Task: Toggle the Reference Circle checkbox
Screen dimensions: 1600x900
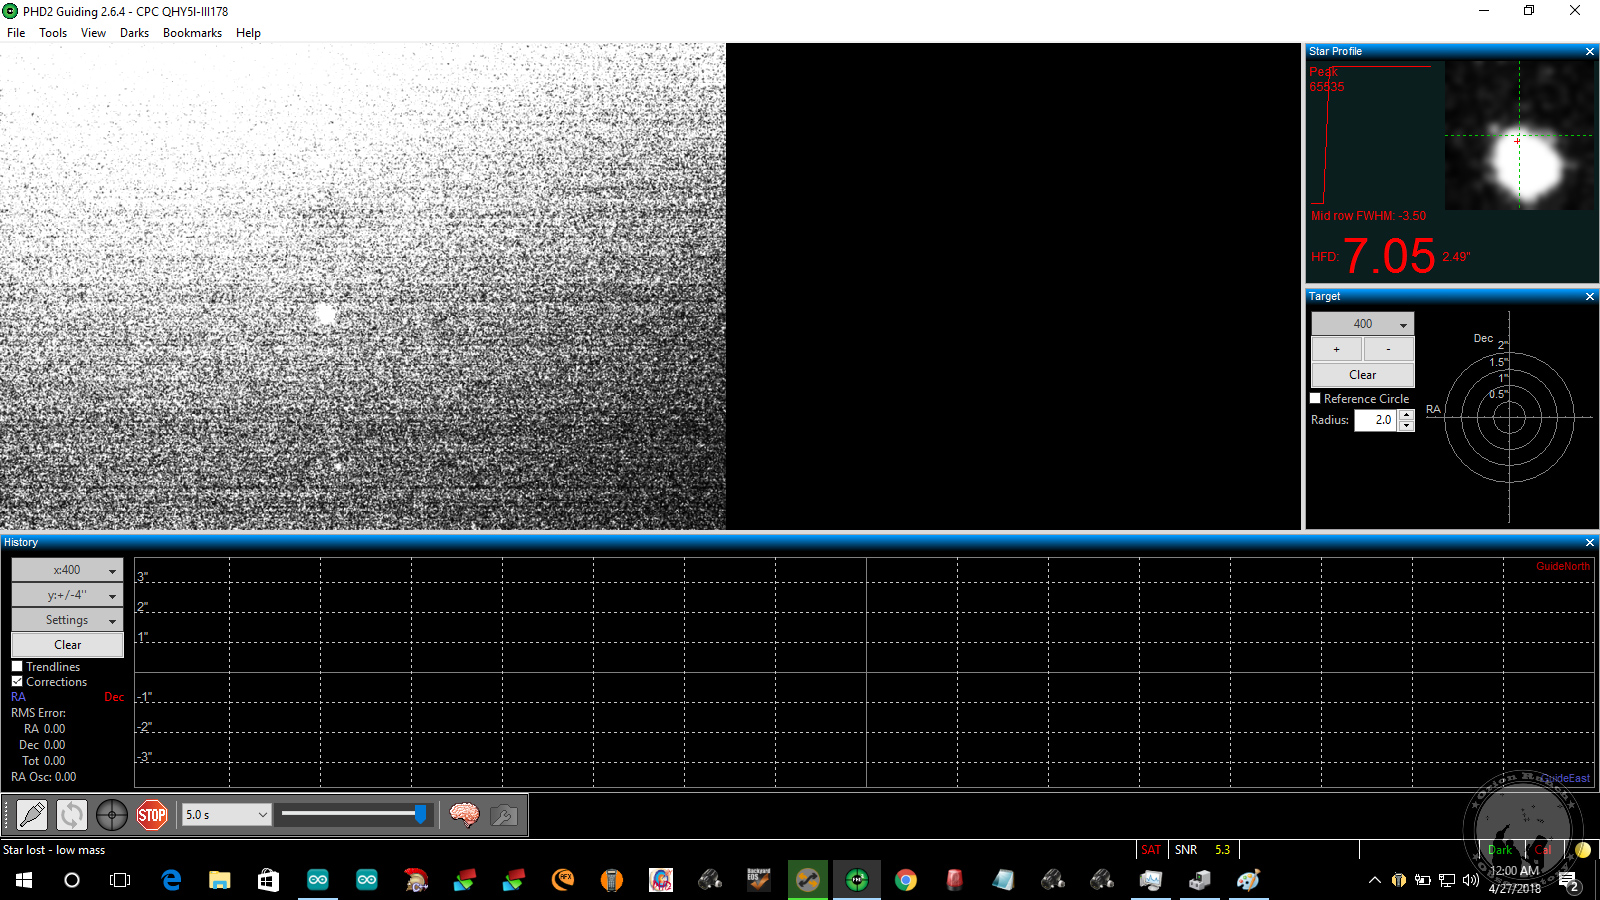Action: (x=1316, y=398)
